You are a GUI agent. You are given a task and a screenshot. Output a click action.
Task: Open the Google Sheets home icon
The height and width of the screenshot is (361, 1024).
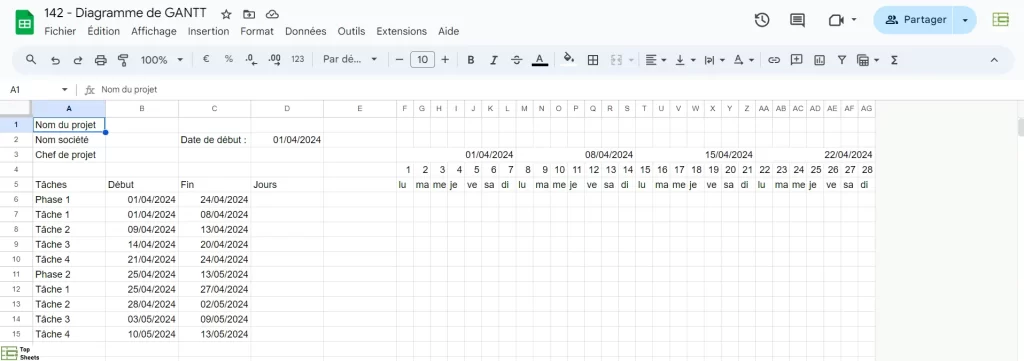(x=24, y=23)
